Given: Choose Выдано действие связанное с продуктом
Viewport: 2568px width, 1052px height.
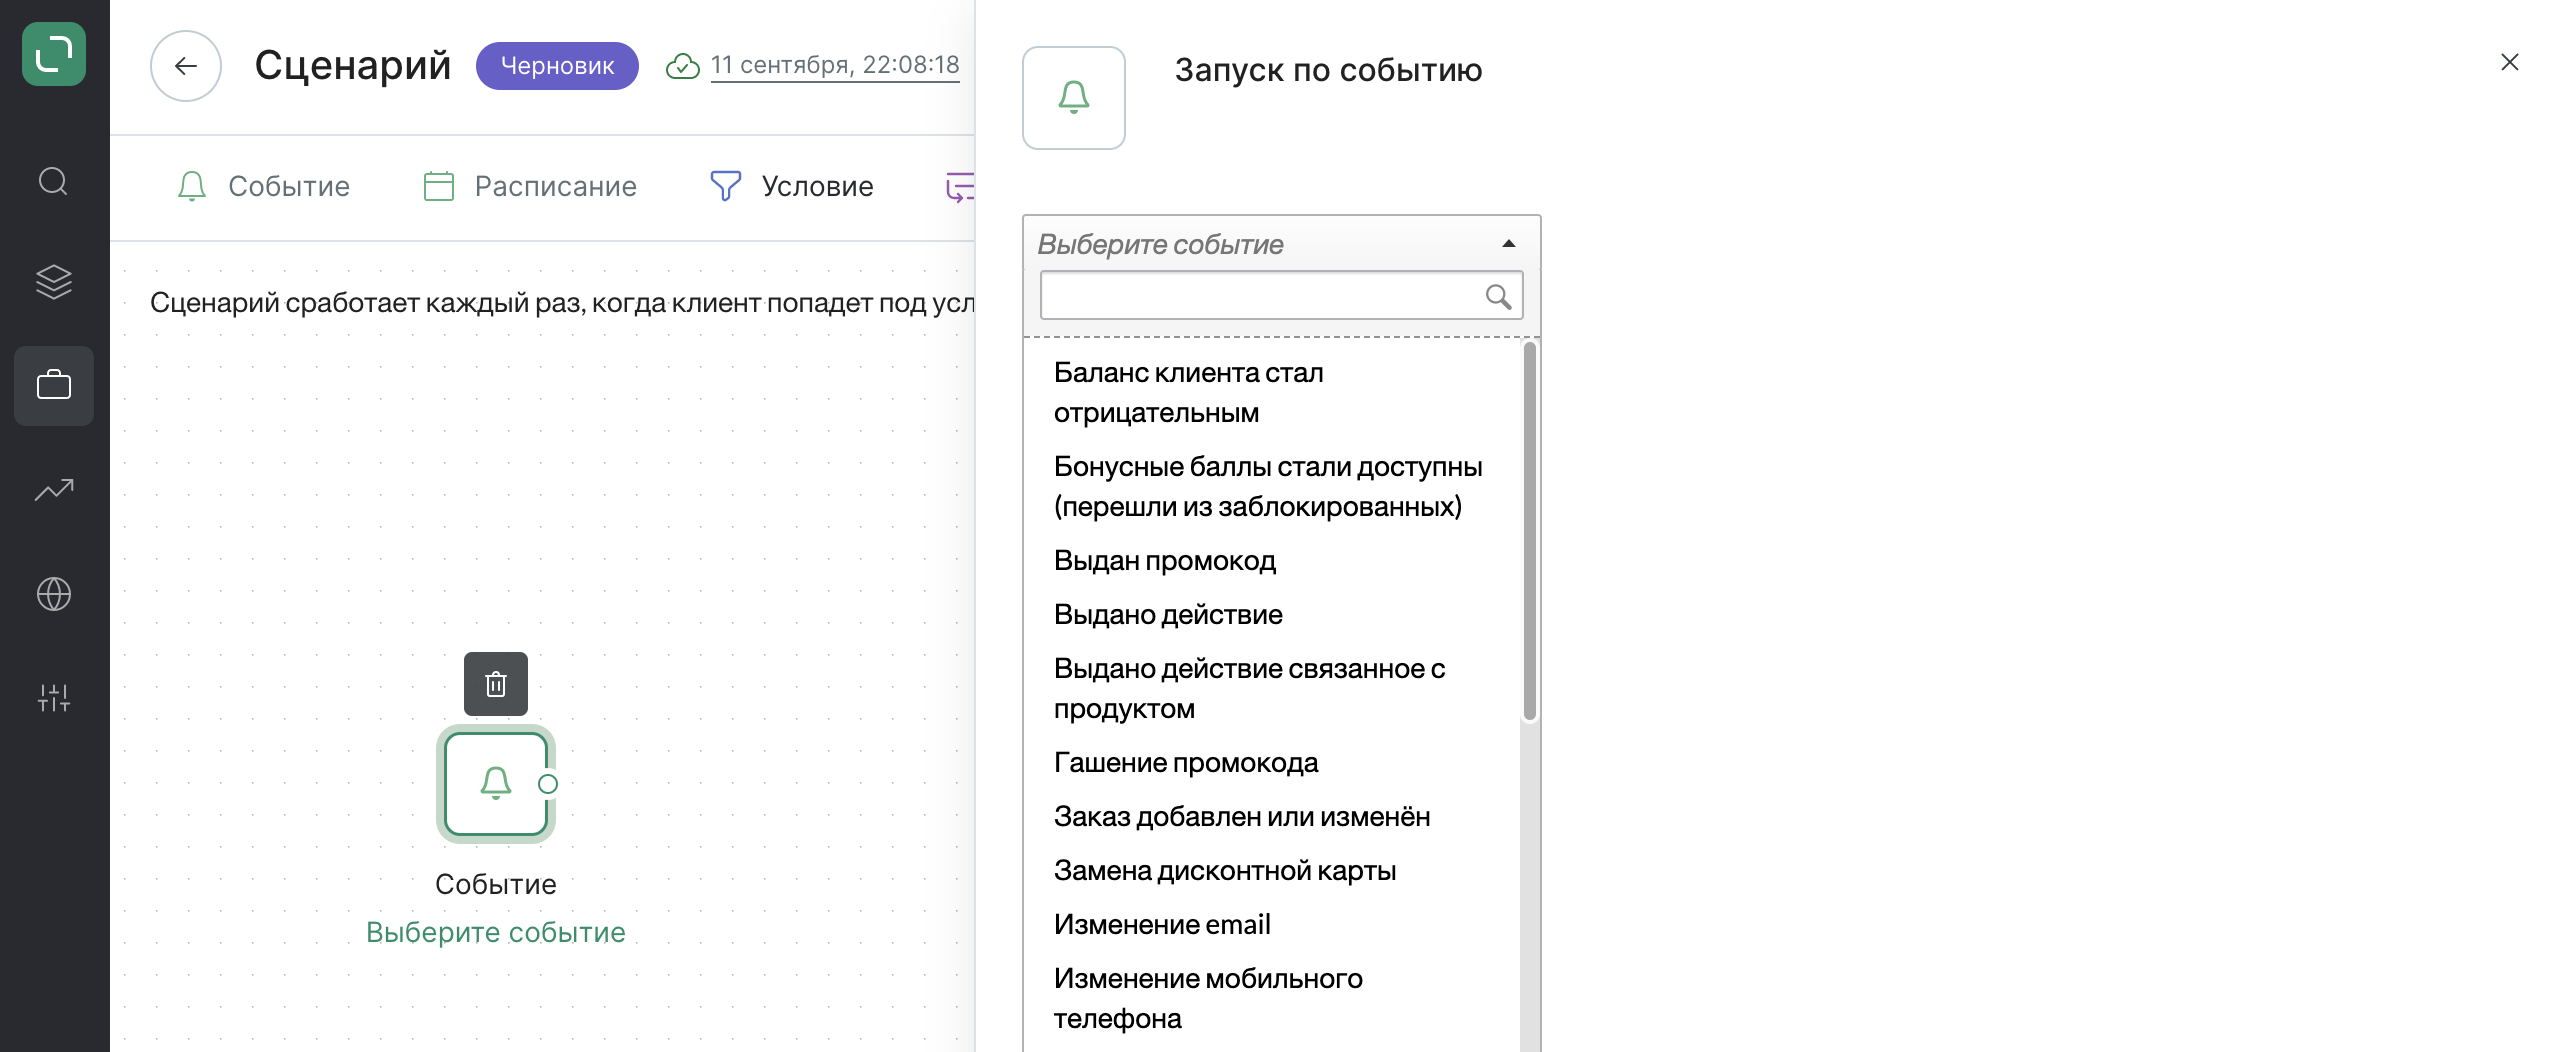Looking at the screenshot, I should pyautogui.click(x=1272, y=689).
